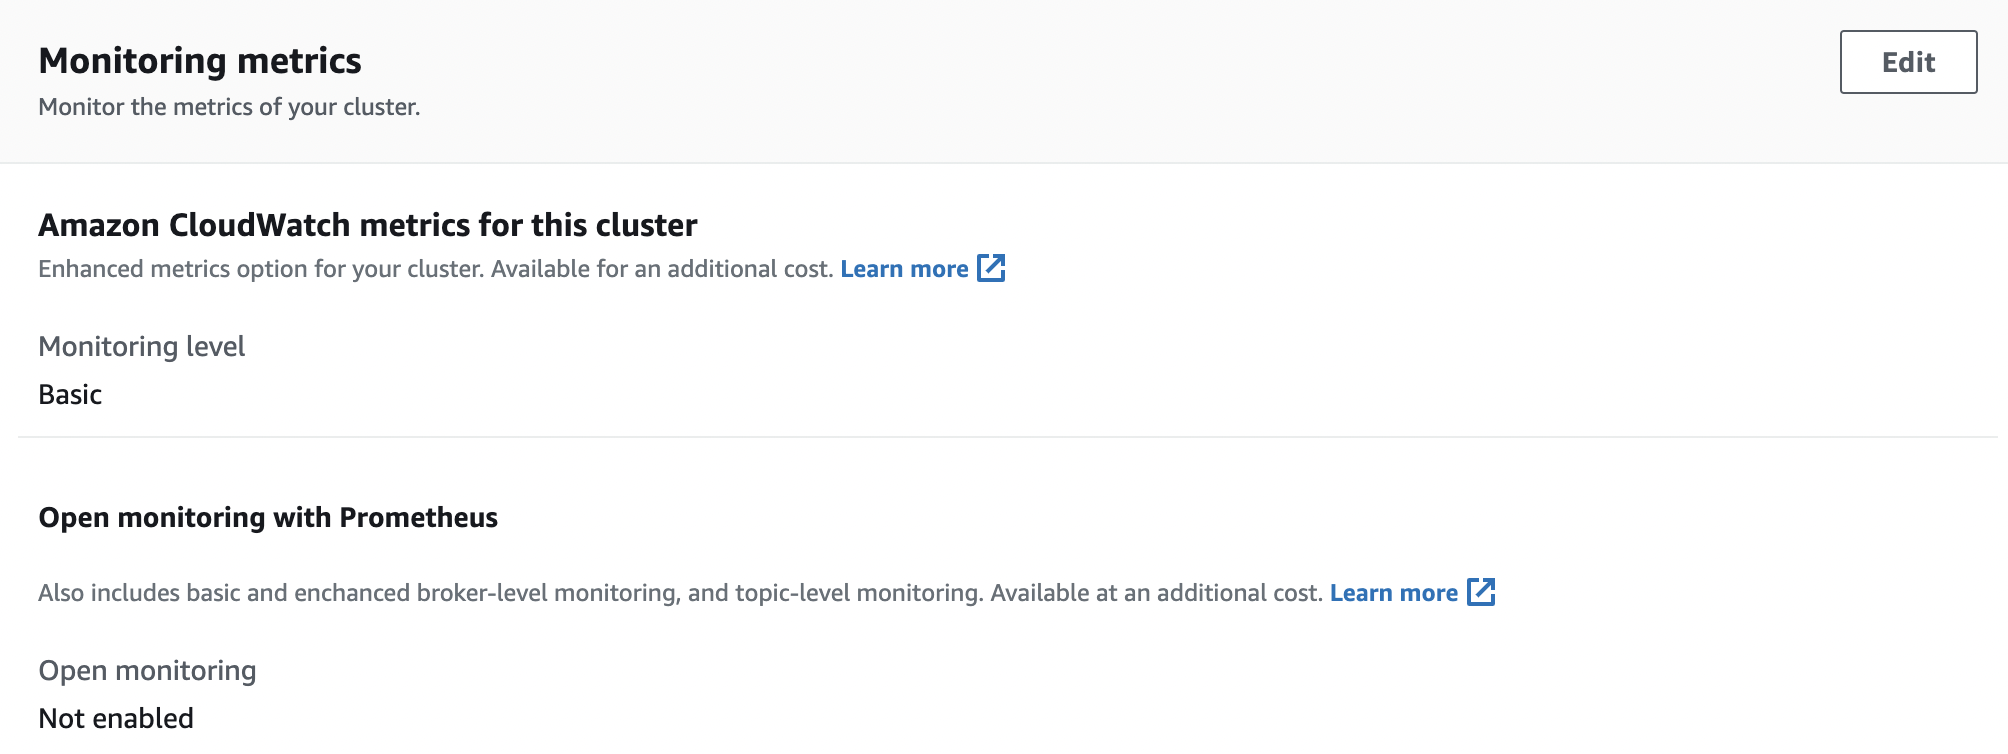Screen dimensions: 2008x754
Task: Open Learn more link for CloudWatch metrics
Action: point(904,269)
